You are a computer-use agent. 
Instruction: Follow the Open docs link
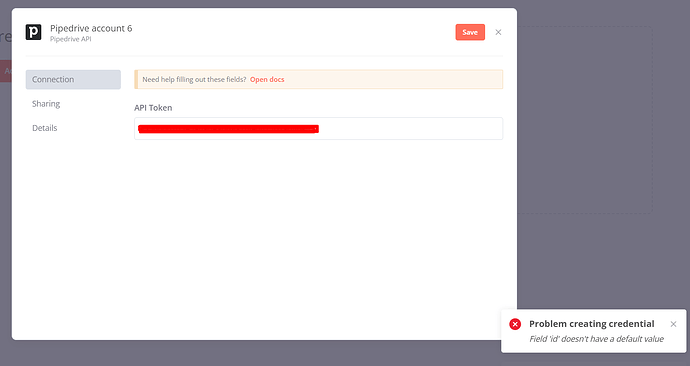[x=267, y=80]
